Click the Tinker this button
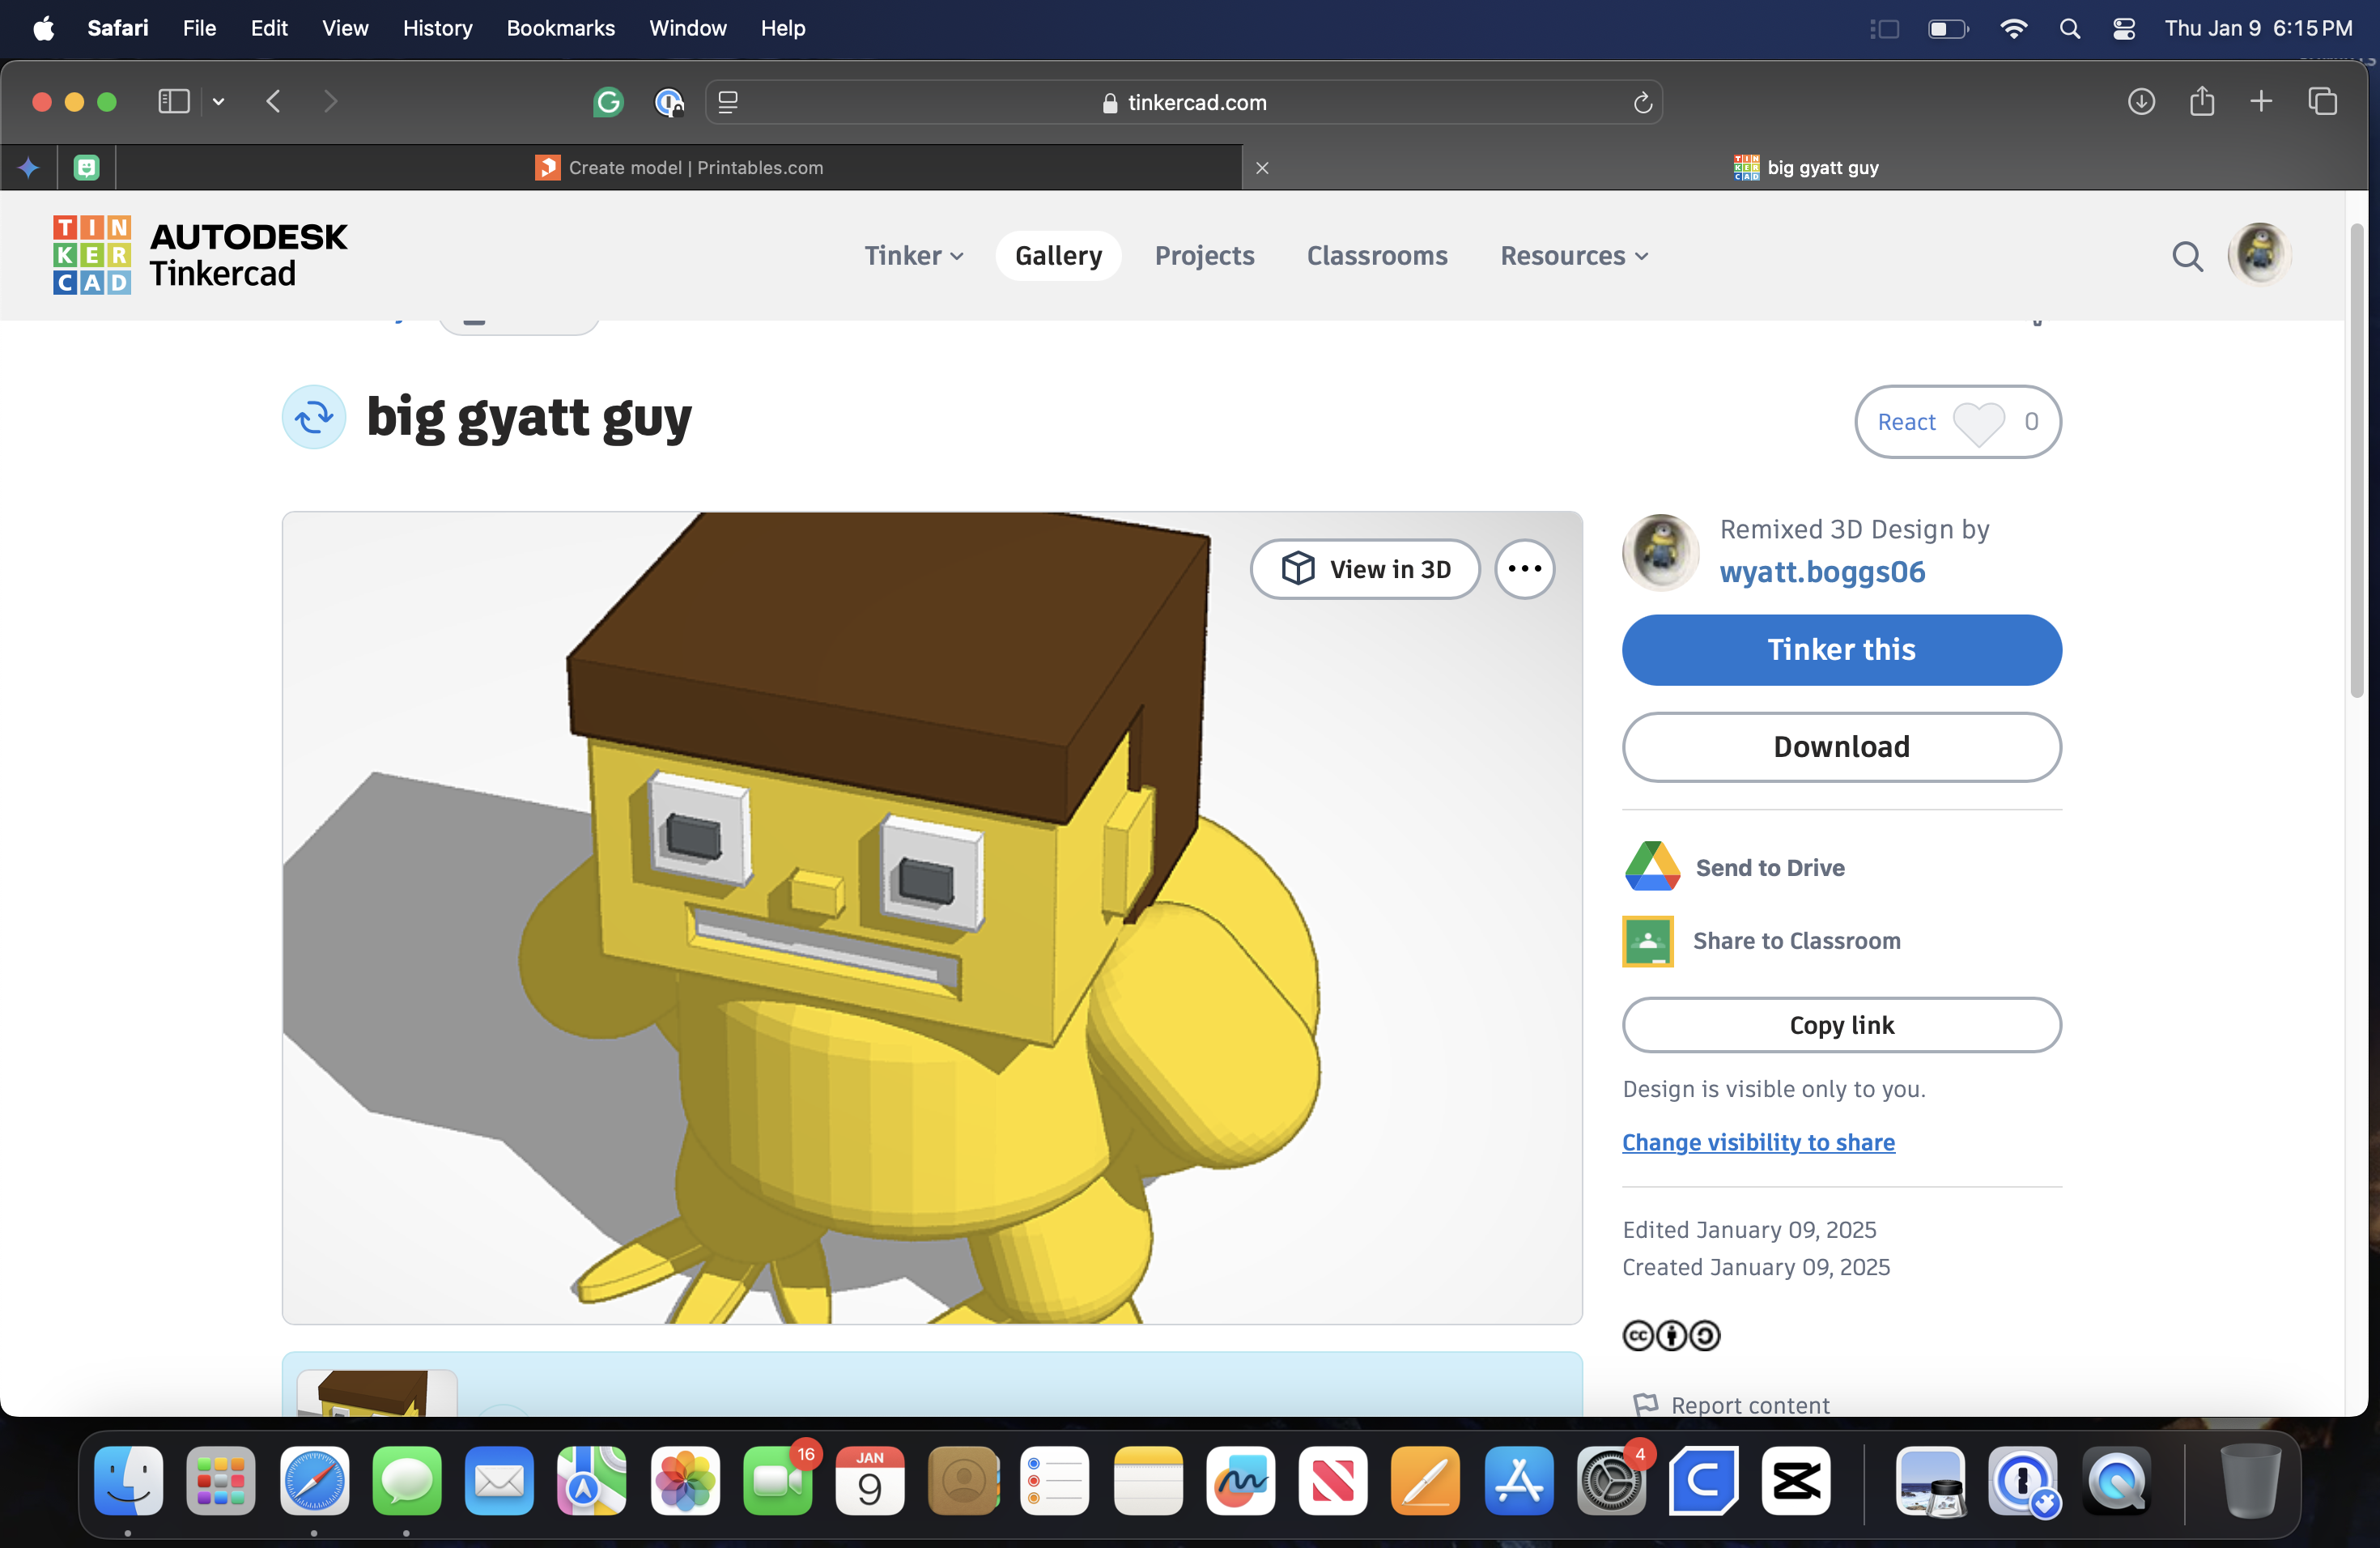 [x=1841, y=650]
